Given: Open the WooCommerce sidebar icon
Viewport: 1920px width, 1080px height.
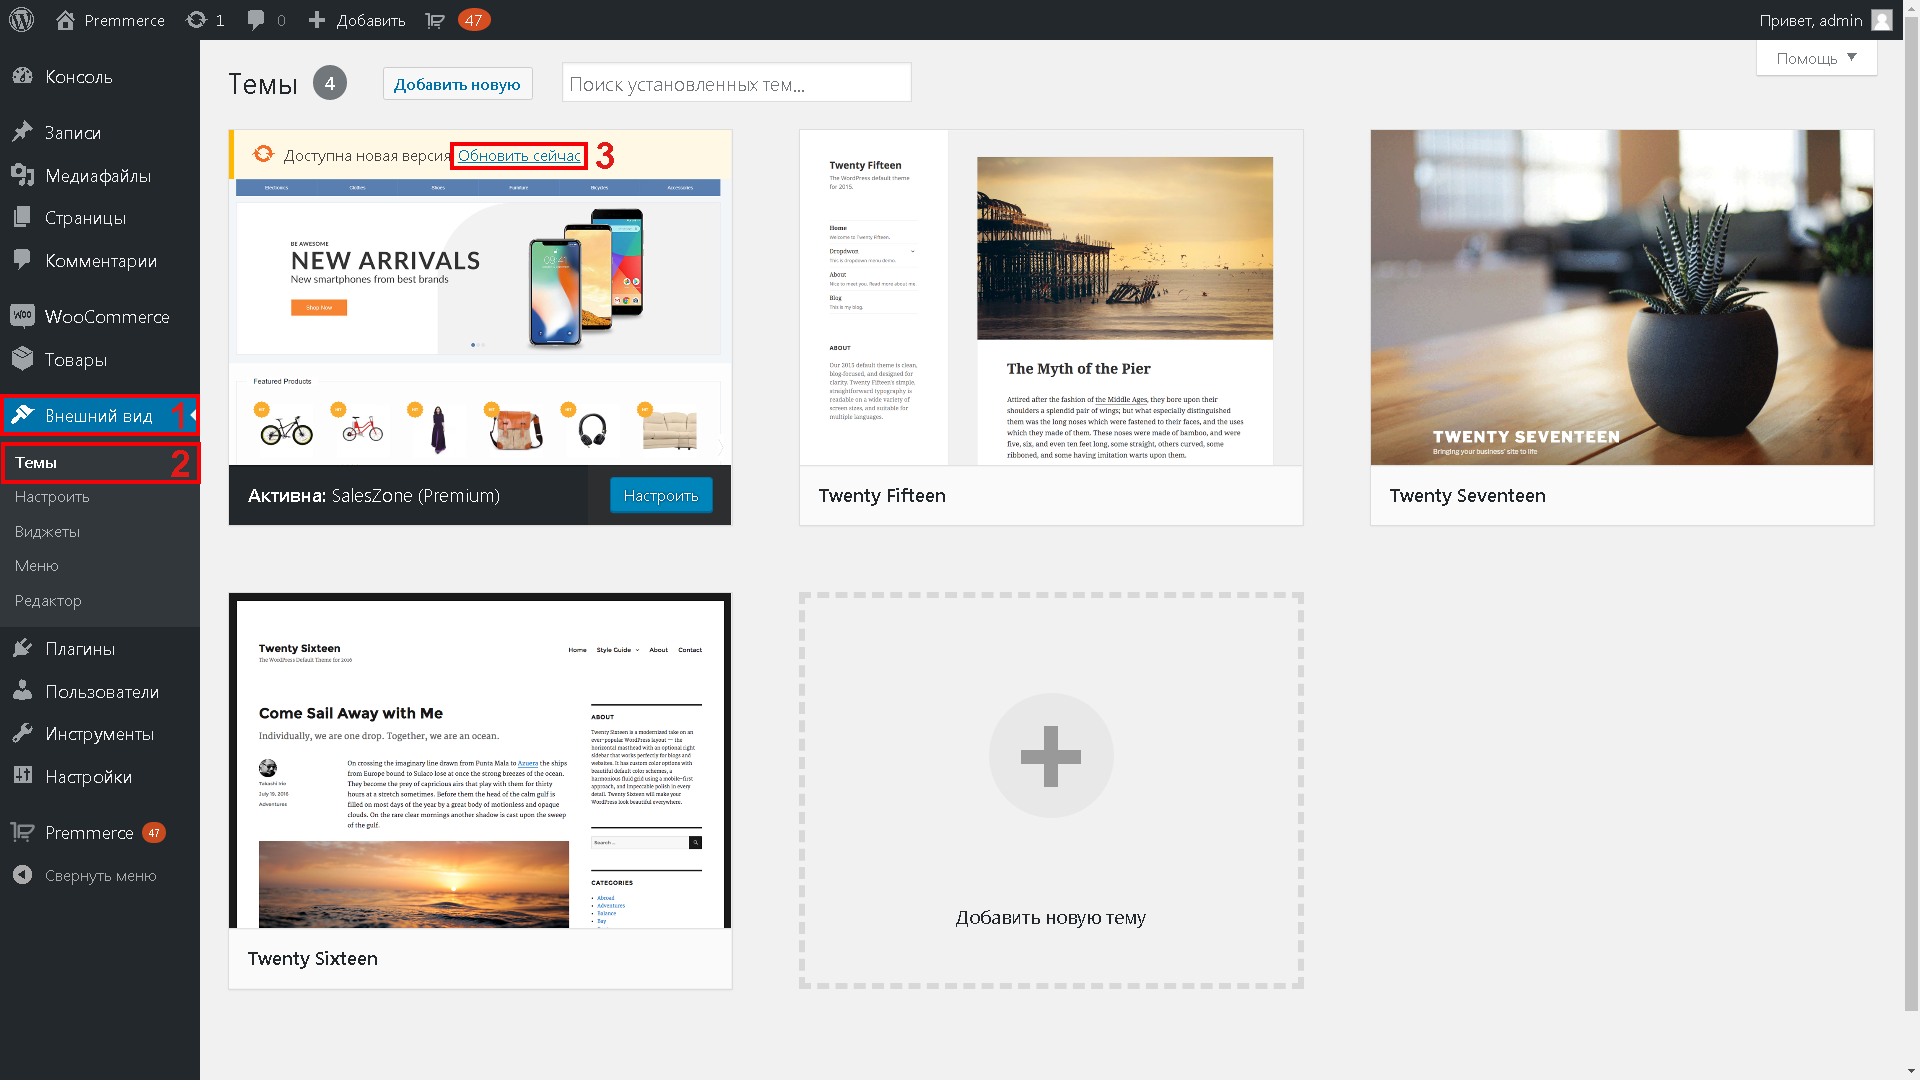Looking at the screenshot, I should click(x=22, y=317).
